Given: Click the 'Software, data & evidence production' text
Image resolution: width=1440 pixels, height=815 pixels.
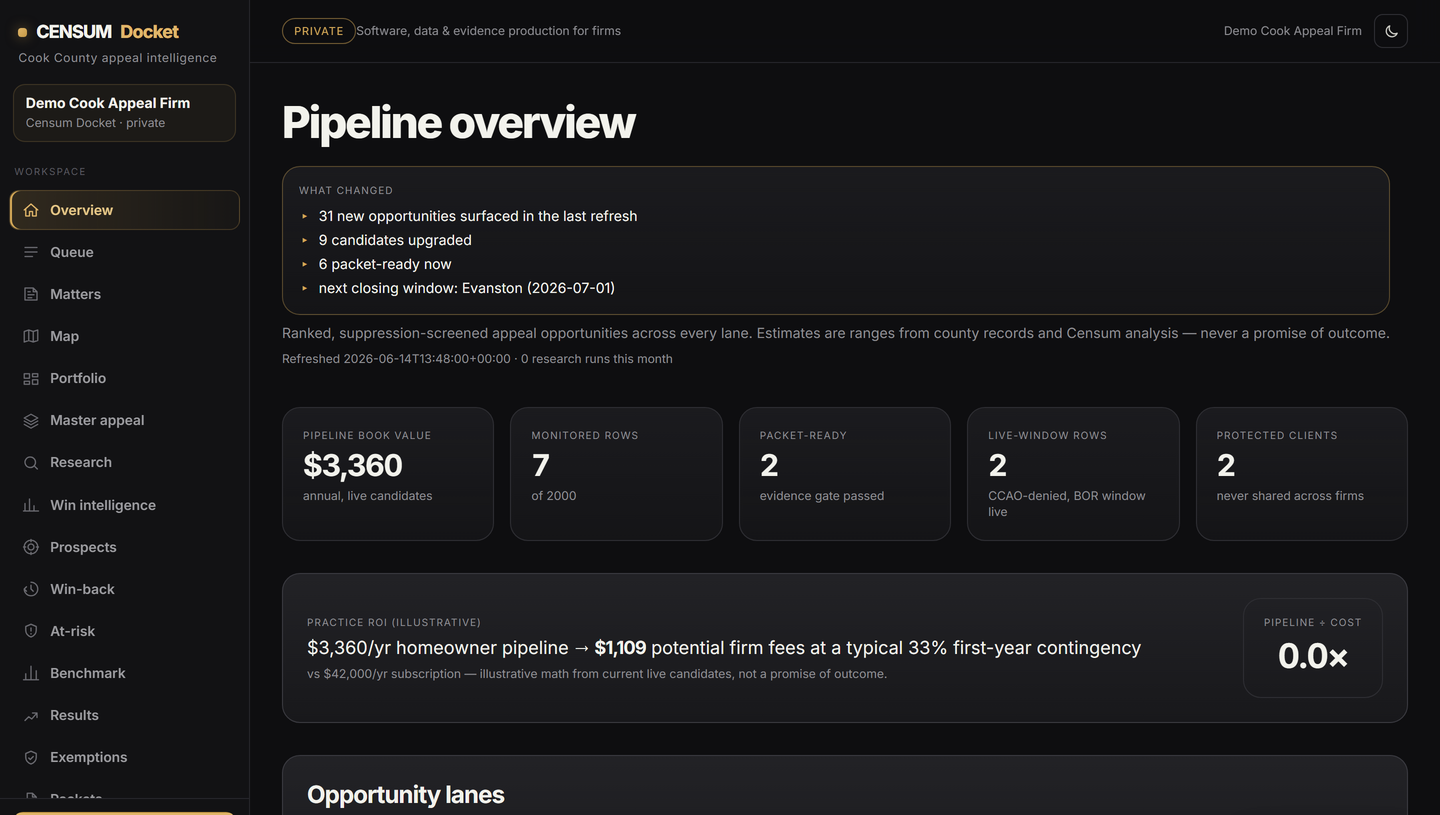Looking at the screenshot, I should 488,31.
